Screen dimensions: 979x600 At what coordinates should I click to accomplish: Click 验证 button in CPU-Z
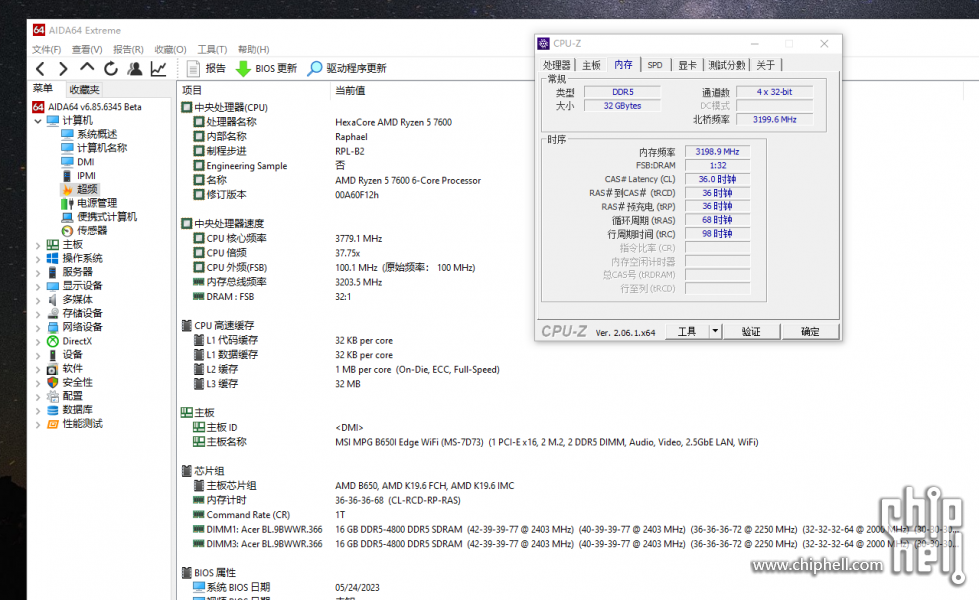751,332
